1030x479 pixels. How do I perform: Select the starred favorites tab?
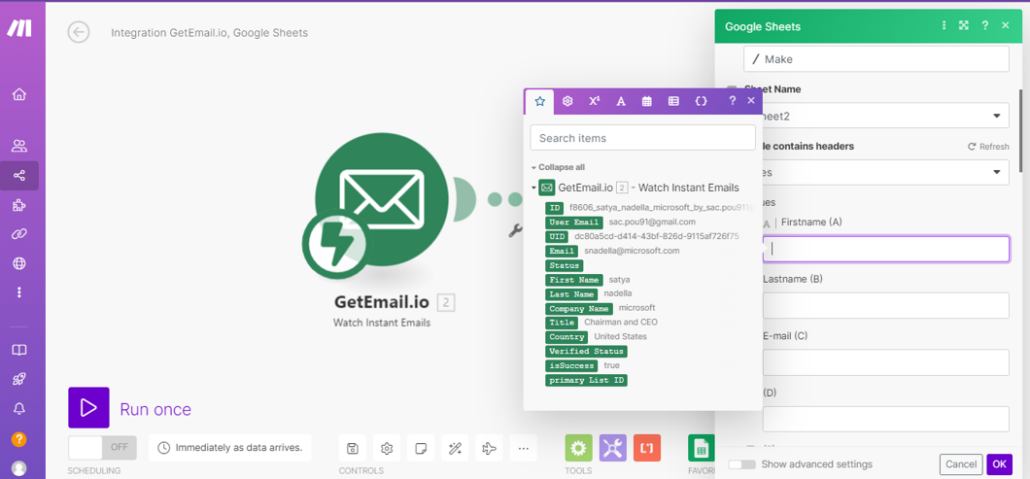pos(540,101)
